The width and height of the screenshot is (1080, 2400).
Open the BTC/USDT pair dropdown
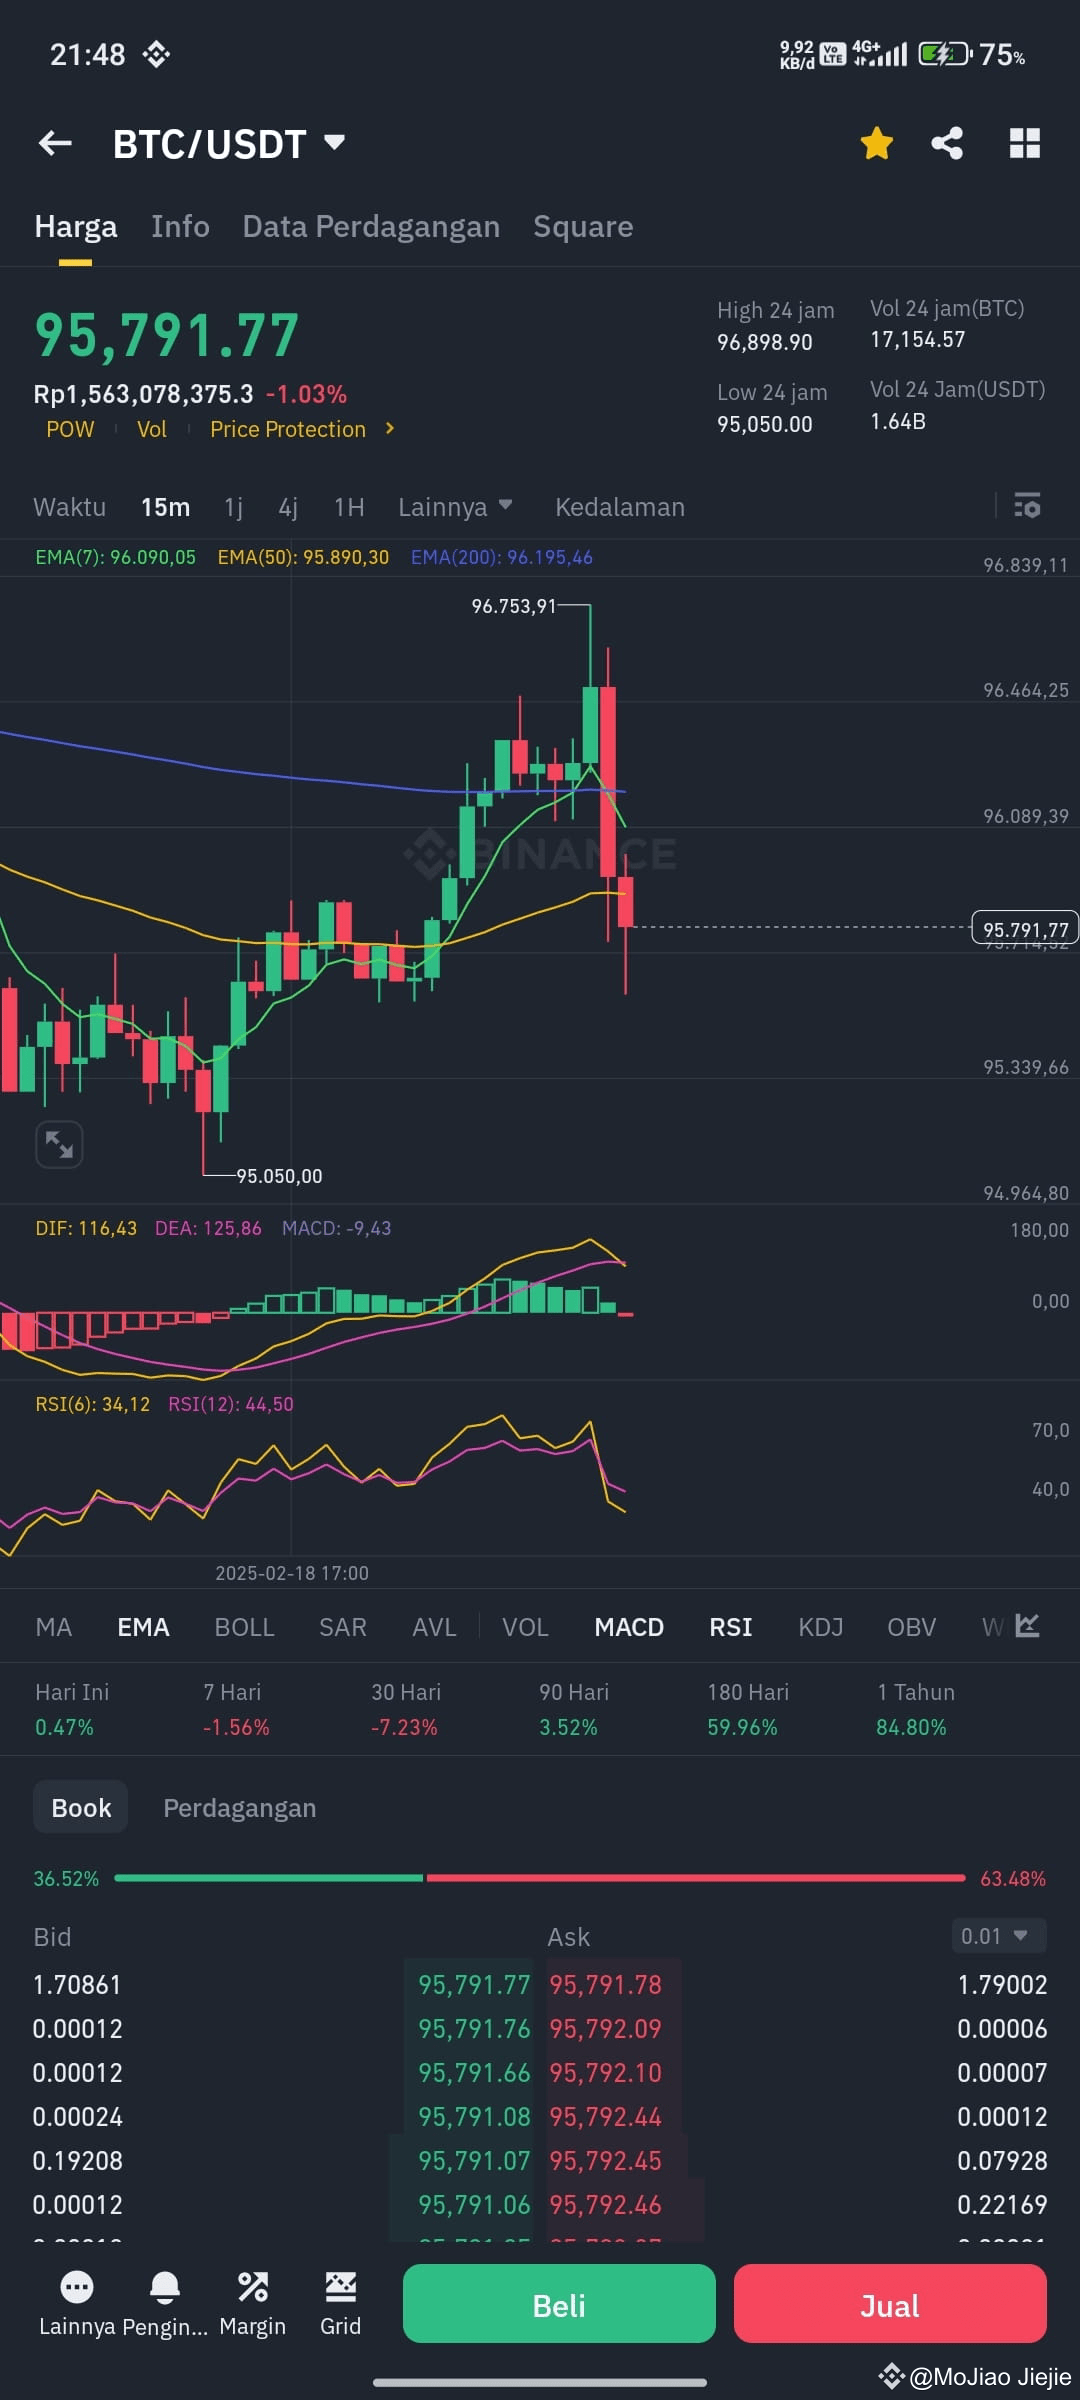(229, 144)
